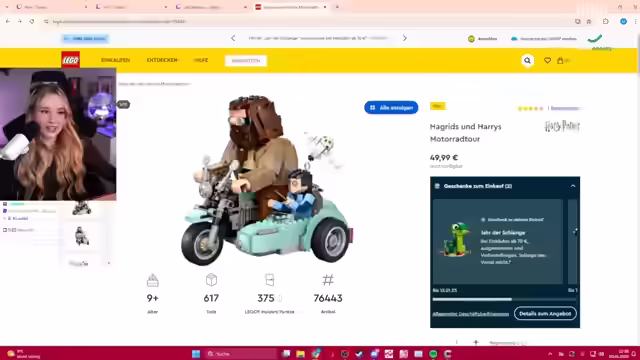
Task: Open File Explorer from the taskbar
Action: 300,353
